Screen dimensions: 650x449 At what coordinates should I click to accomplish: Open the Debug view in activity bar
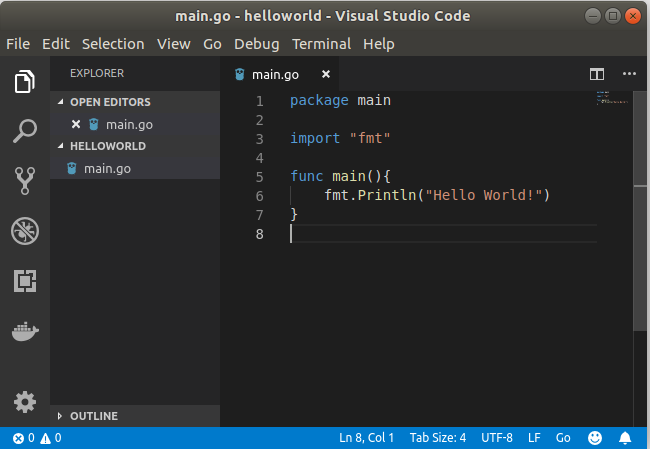[x=25, y=231]
